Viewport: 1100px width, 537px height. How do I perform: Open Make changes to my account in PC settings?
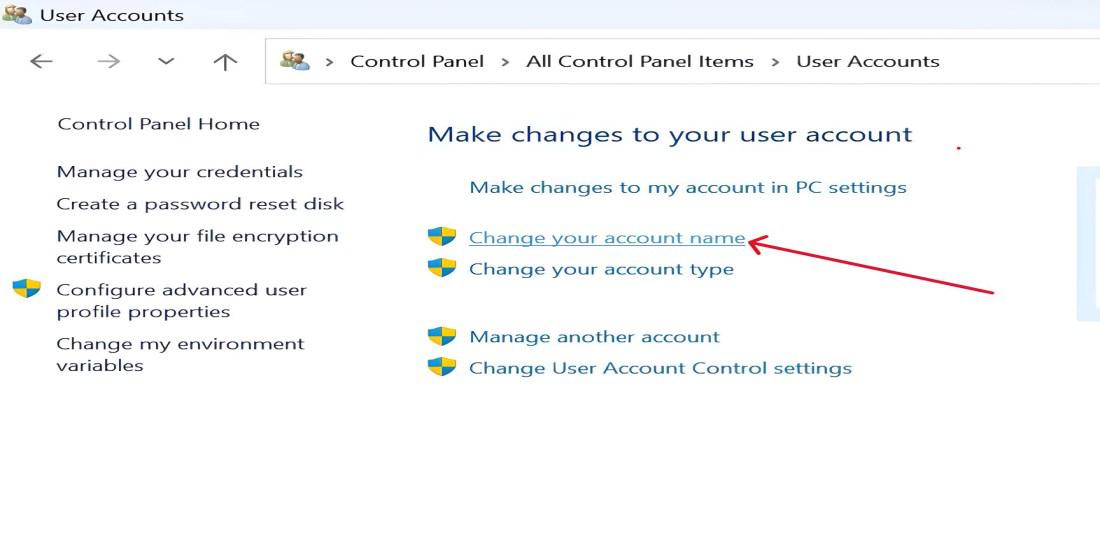pos(688,187)
